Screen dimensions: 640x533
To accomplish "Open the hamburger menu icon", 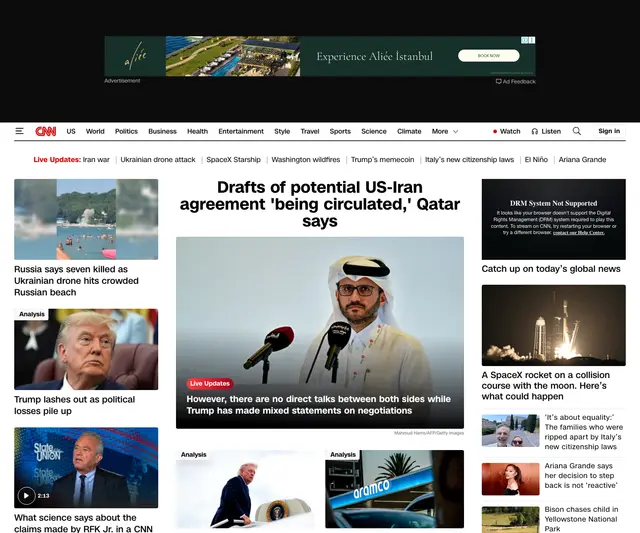I will click(x=19, y=131).
